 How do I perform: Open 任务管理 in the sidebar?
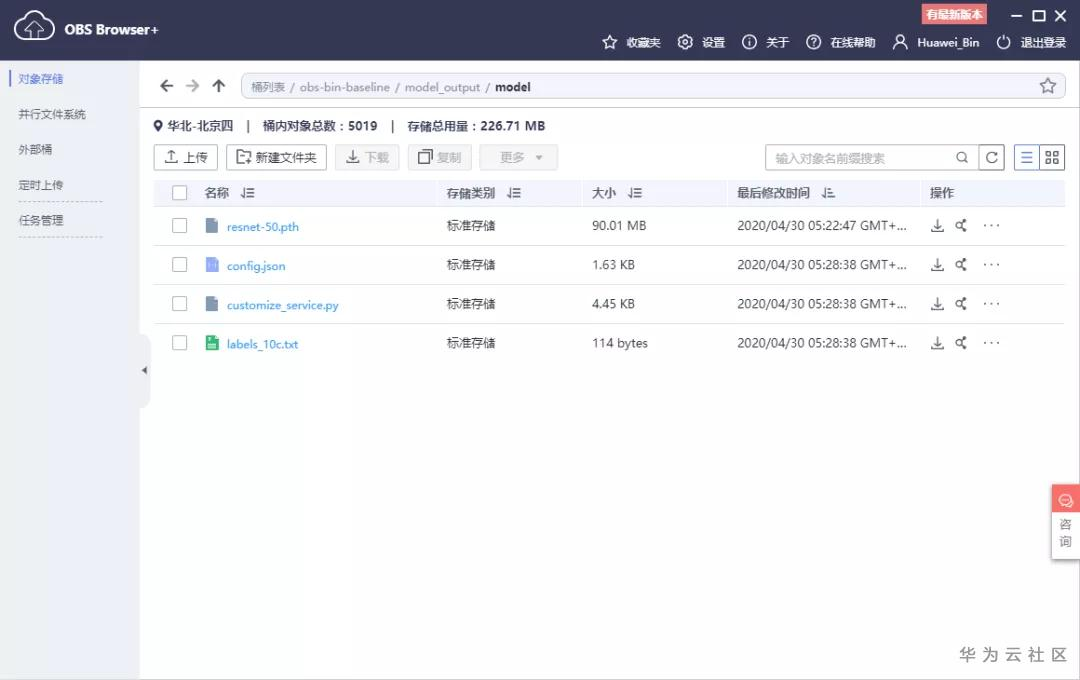[41, 220]
